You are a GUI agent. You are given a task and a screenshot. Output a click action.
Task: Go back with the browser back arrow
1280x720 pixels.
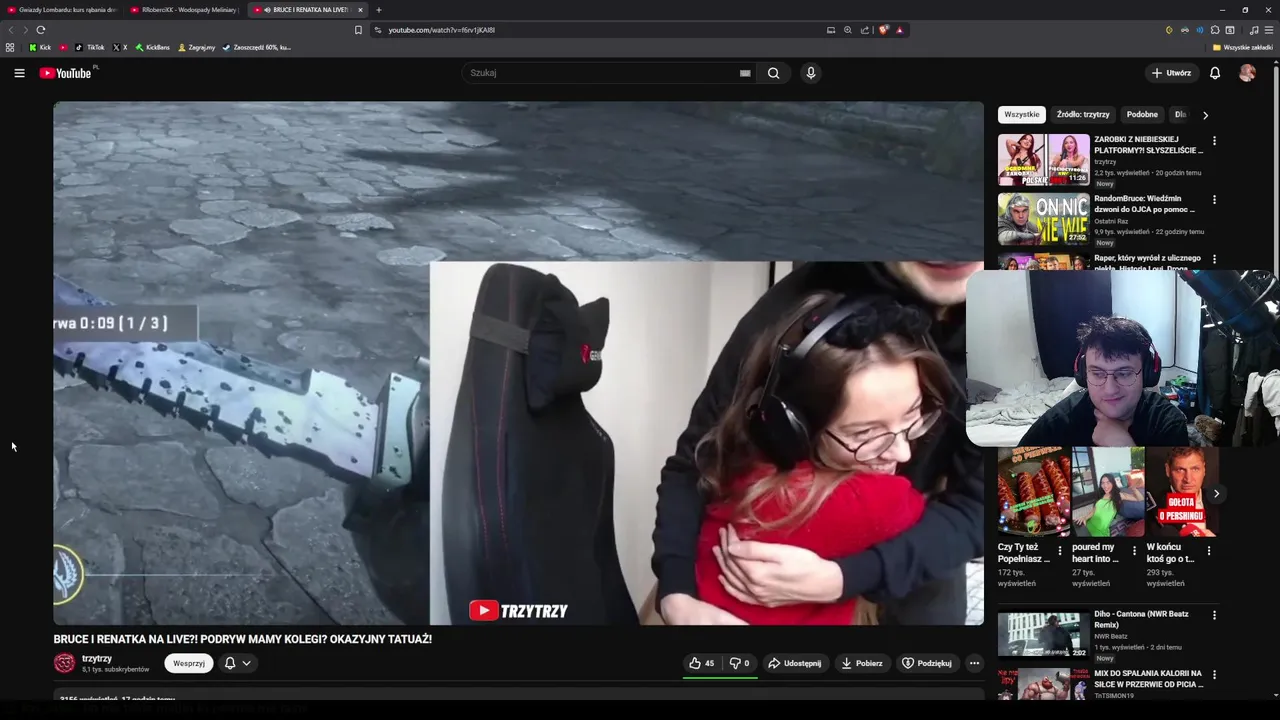pyautogui.click(x=11, y=30)
